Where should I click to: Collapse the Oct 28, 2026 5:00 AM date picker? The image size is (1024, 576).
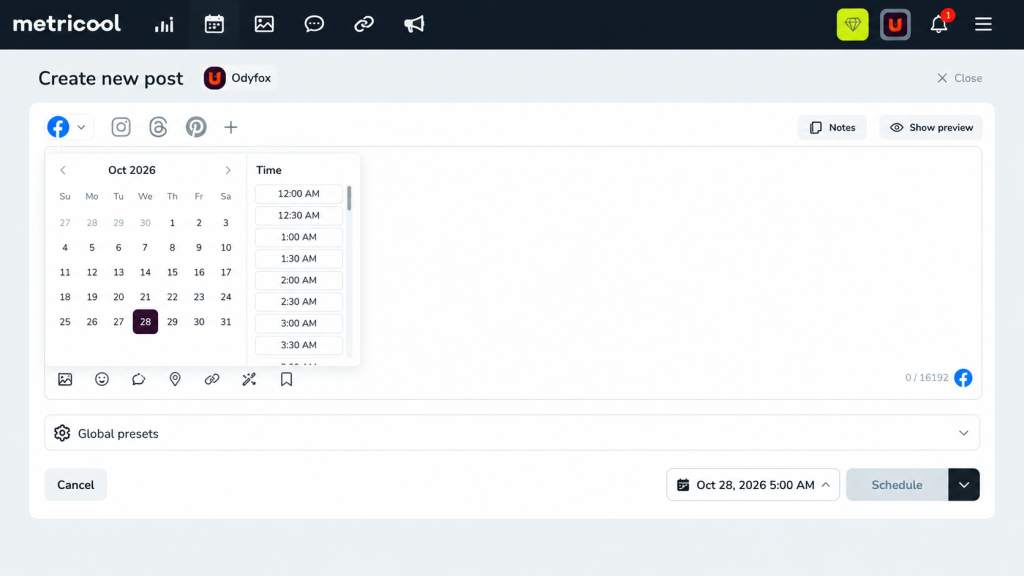pos(753,485)
